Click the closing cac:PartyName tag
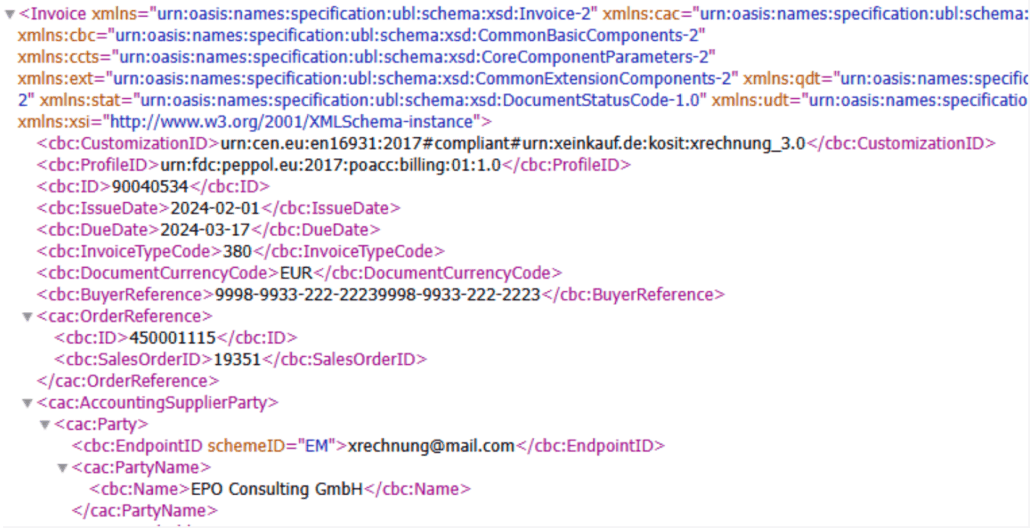The height and width of the screenshot is (528, 1030). [145, 512]
